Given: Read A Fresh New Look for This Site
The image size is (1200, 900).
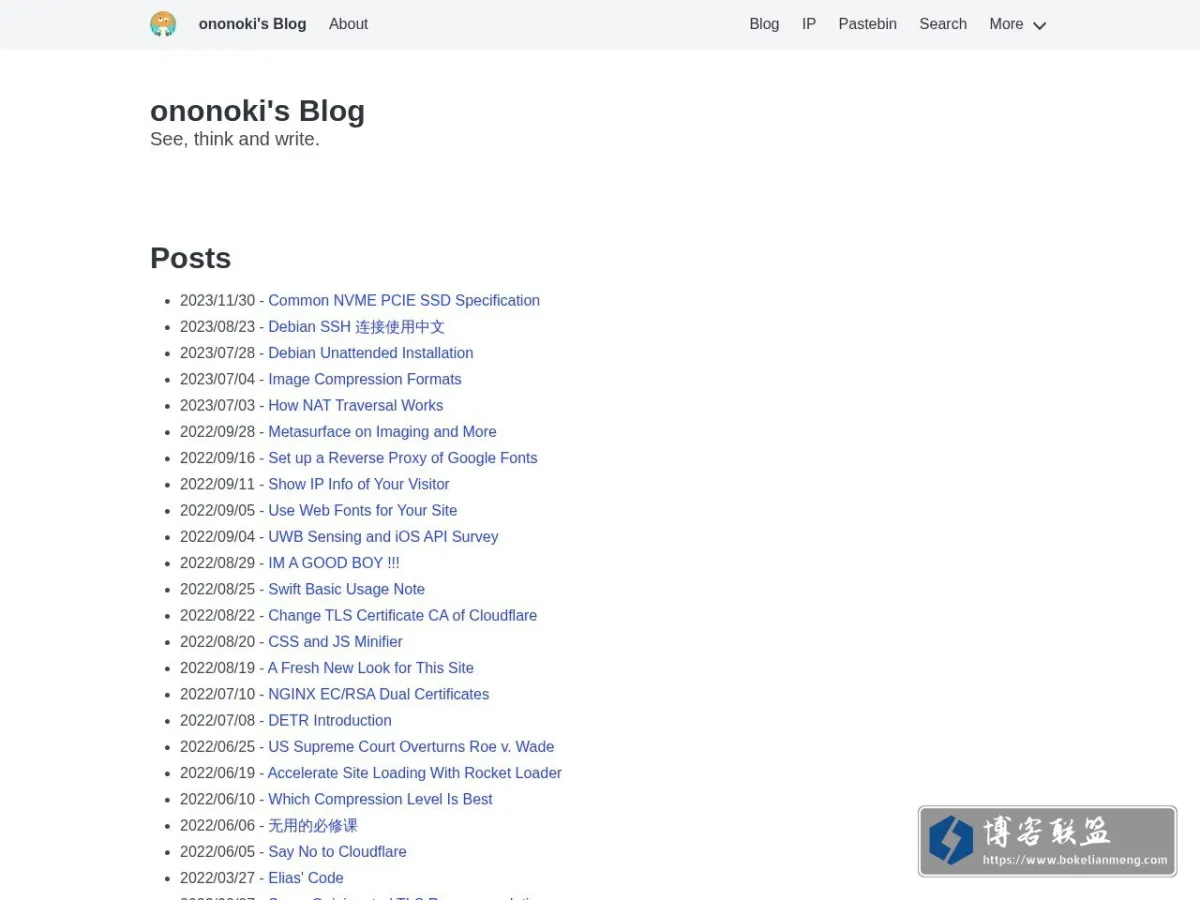Looking at the screenshot, I should (371, 668).
